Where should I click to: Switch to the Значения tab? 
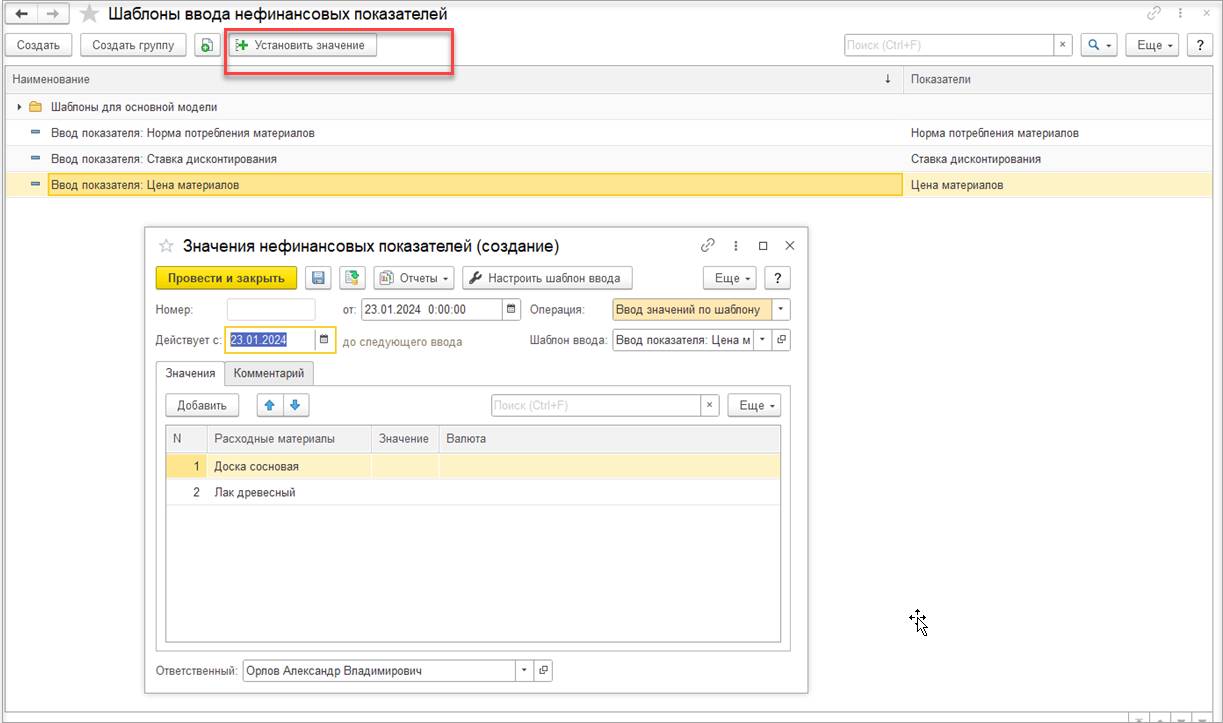pos(190,373)
